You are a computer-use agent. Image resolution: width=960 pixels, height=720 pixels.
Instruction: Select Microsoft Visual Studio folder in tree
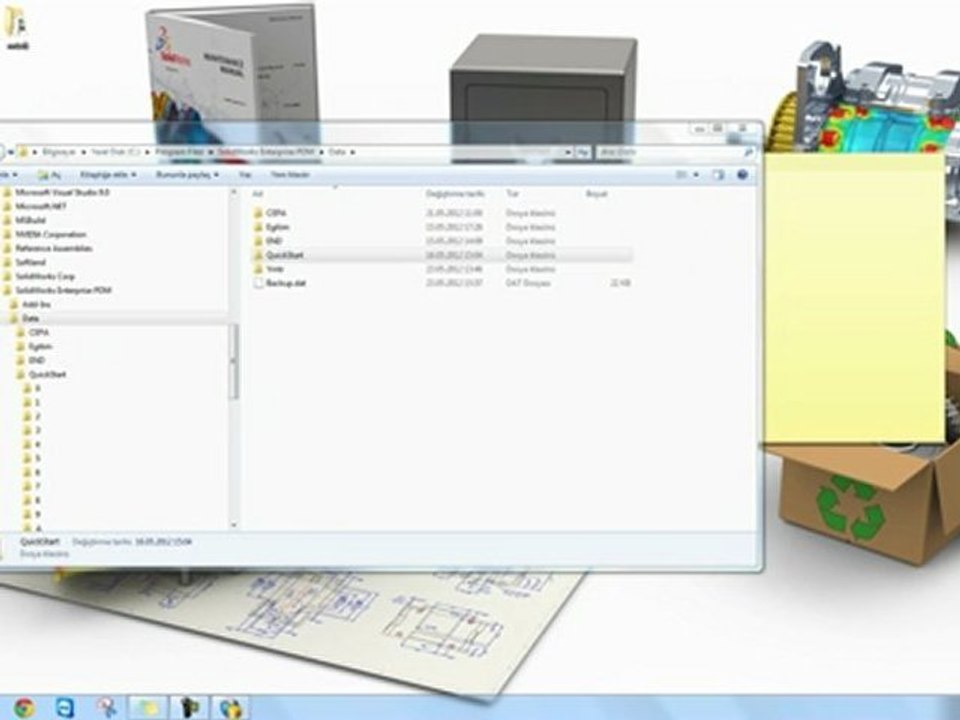62,192
